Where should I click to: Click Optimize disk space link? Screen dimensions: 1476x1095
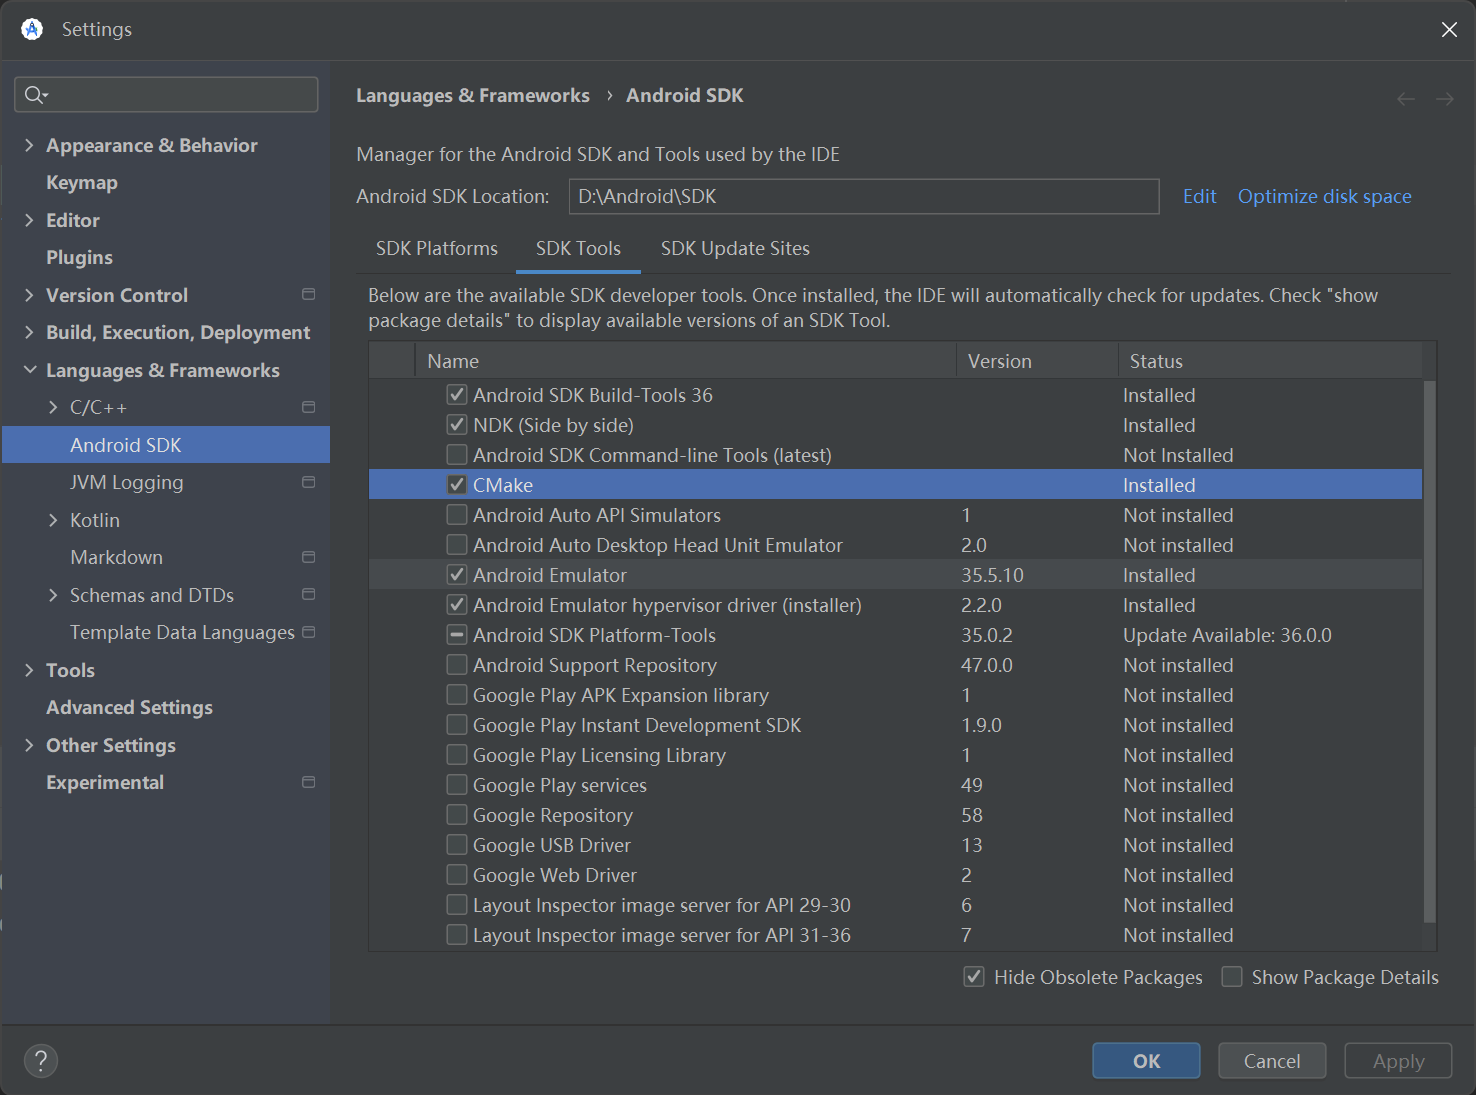pyautogui.click(x=1324, y=197)
